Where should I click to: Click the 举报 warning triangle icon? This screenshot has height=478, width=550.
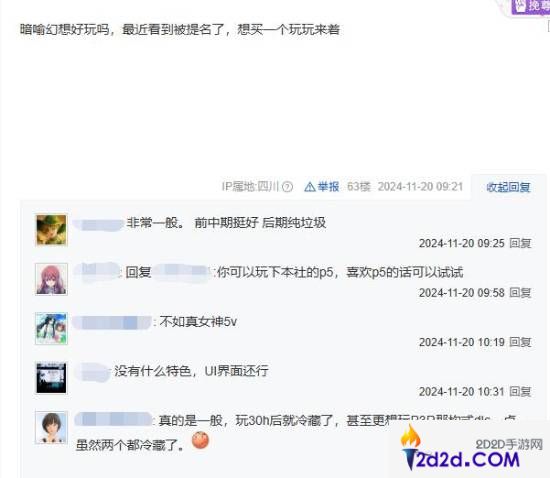coord(310,187)
